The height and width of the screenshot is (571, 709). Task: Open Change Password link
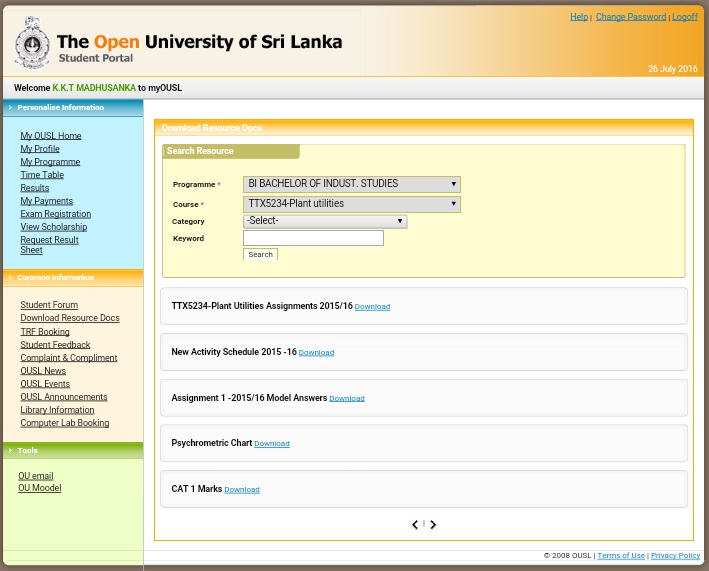(631, 17)
